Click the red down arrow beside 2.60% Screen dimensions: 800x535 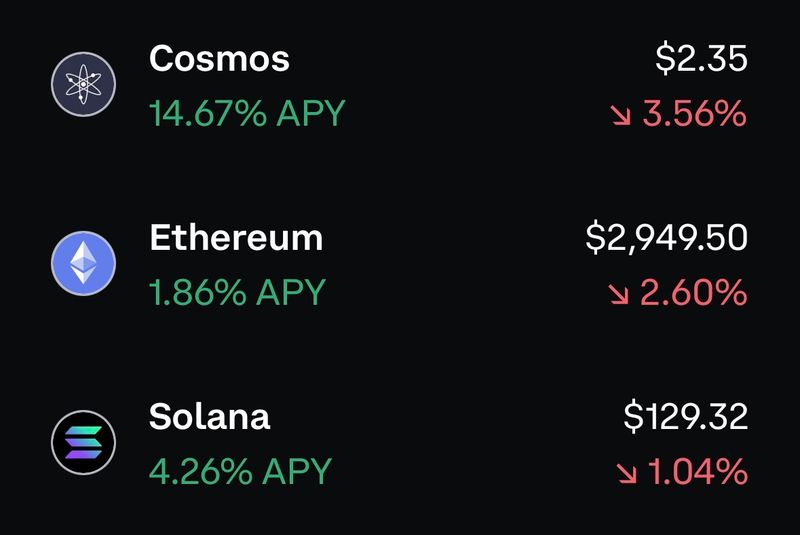coord(622,294)
